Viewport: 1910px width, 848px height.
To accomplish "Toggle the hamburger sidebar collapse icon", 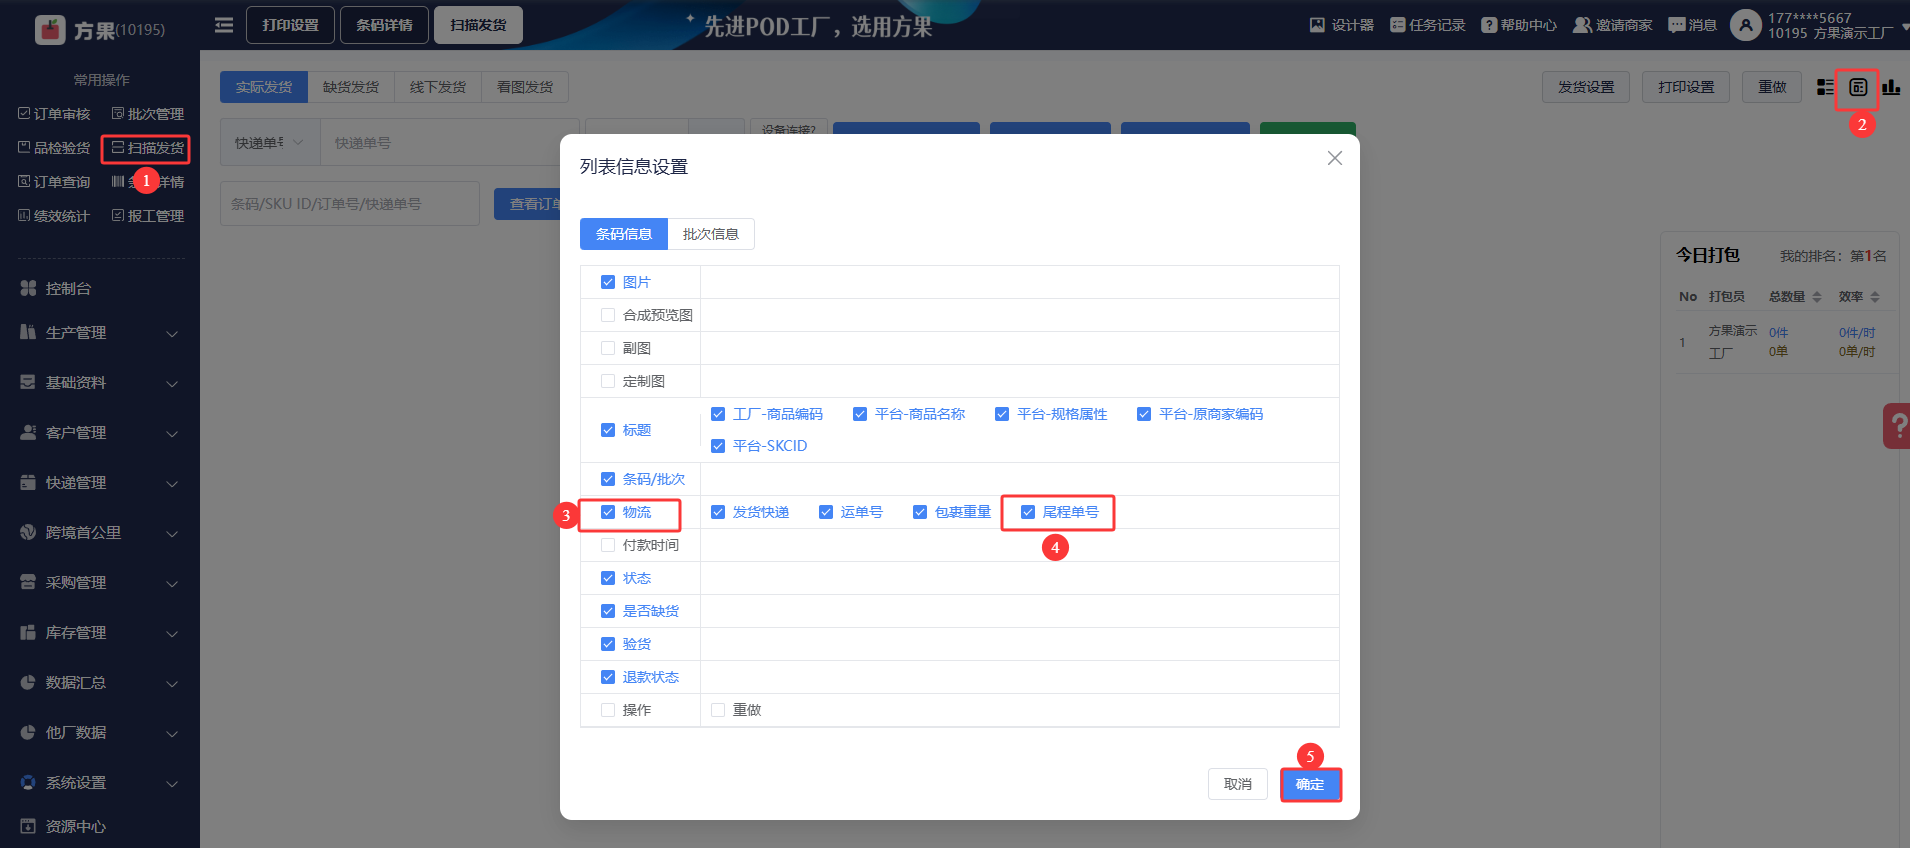I will pos(224,25).
